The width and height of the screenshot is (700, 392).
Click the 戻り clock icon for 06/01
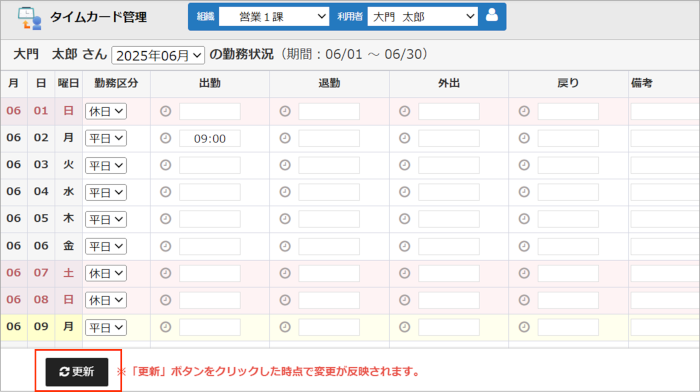click(524, 111)
